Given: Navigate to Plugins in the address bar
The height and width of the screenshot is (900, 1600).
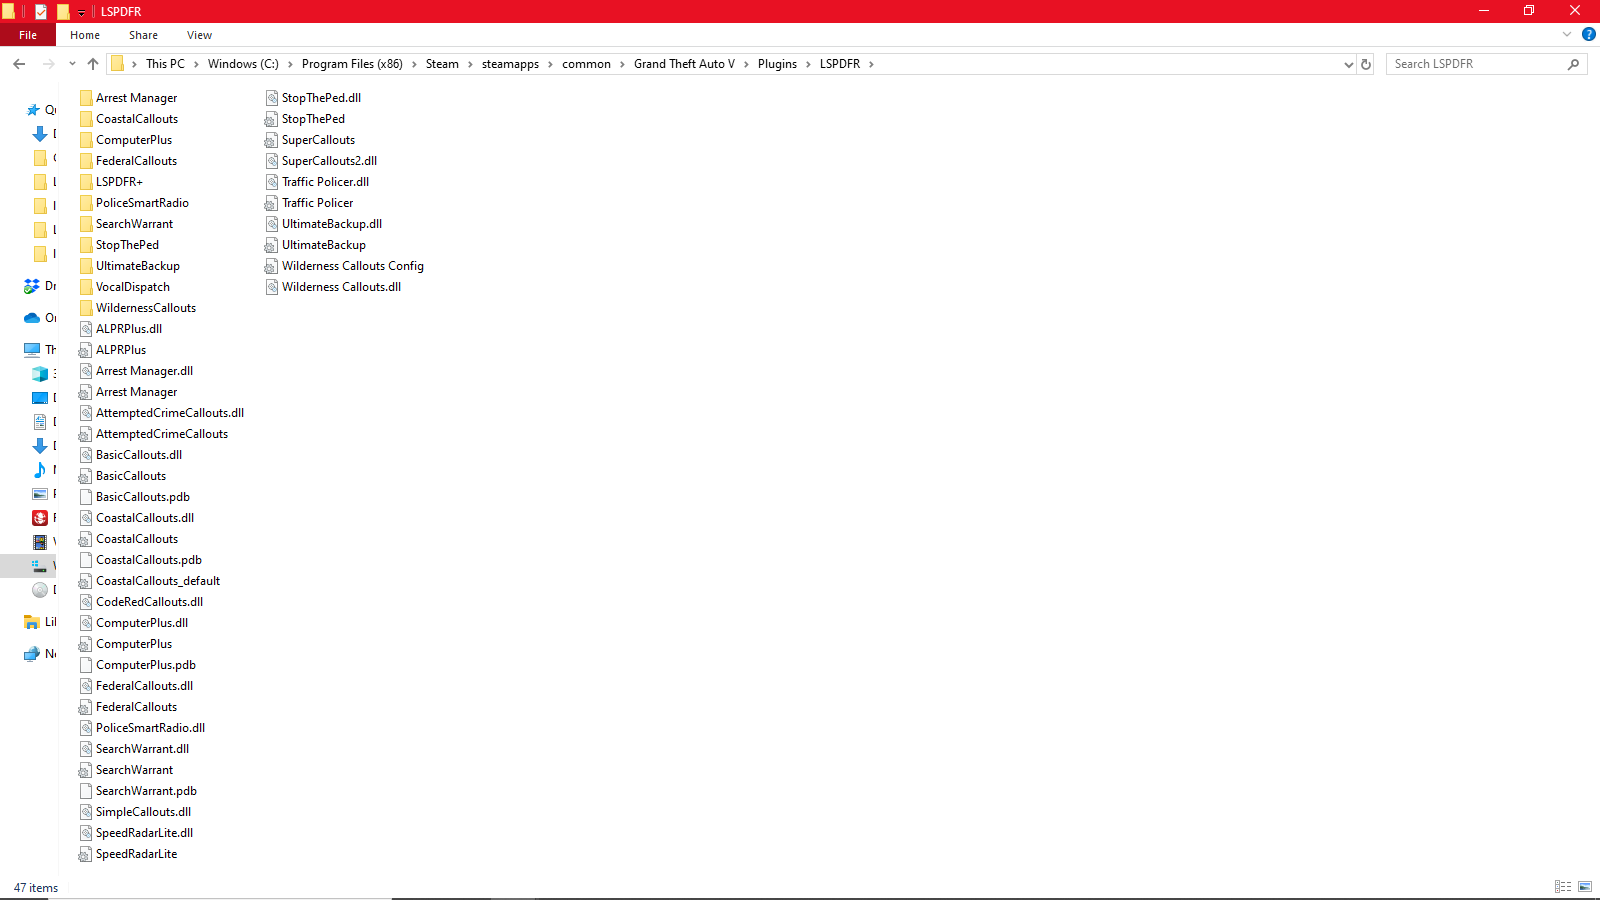Looking at the screenshot, I should (x=777, y=64).
